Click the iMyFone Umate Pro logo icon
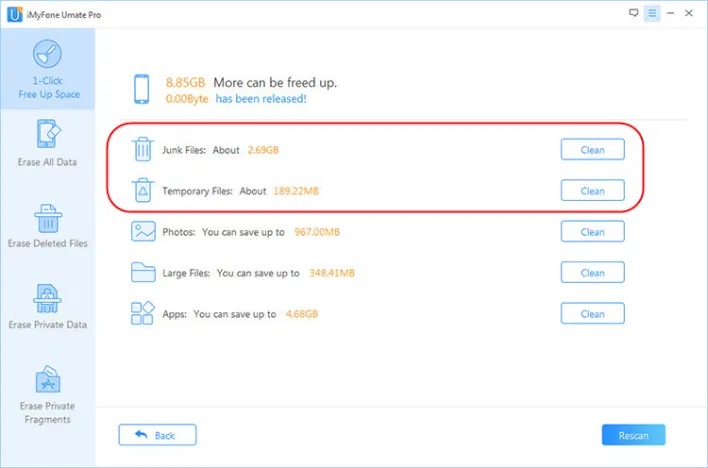 click(15, 14)
